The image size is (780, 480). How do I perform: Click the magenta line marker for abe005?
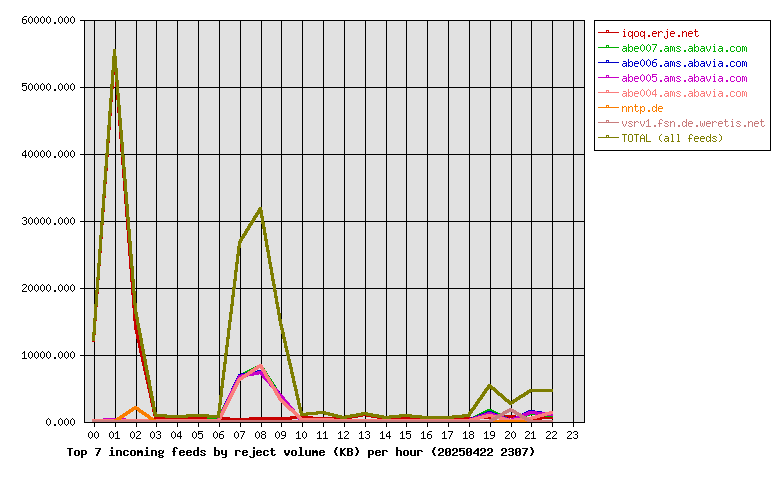coord(608,77)
